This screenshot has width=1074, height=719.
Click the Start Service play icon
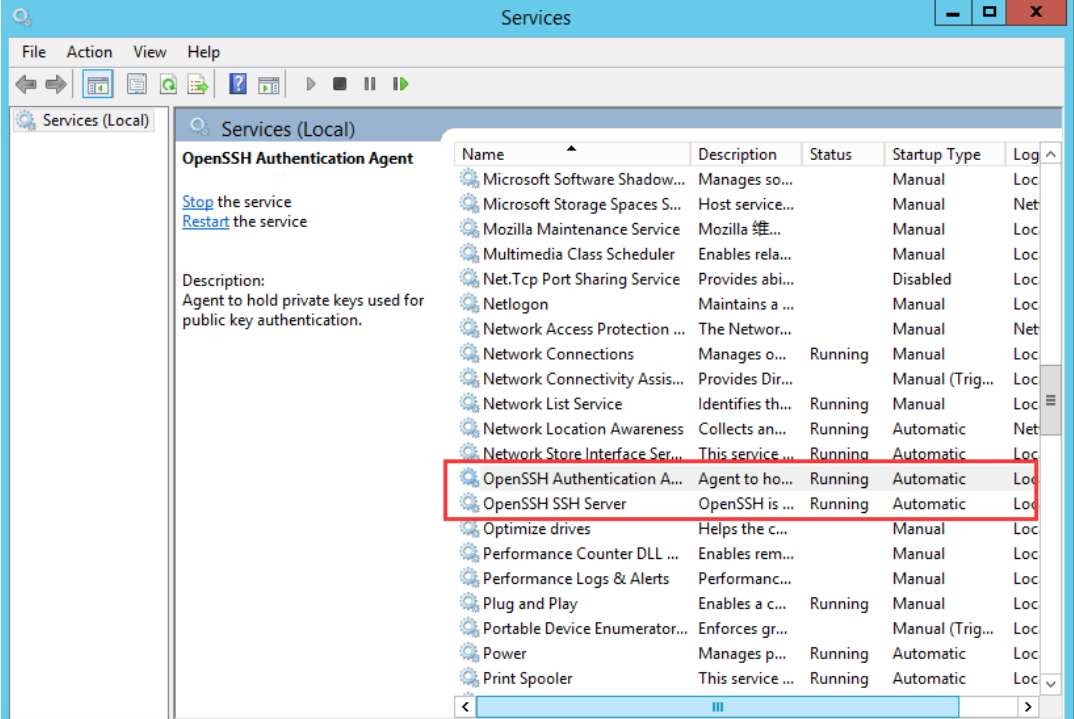click(x=310, y=84)
